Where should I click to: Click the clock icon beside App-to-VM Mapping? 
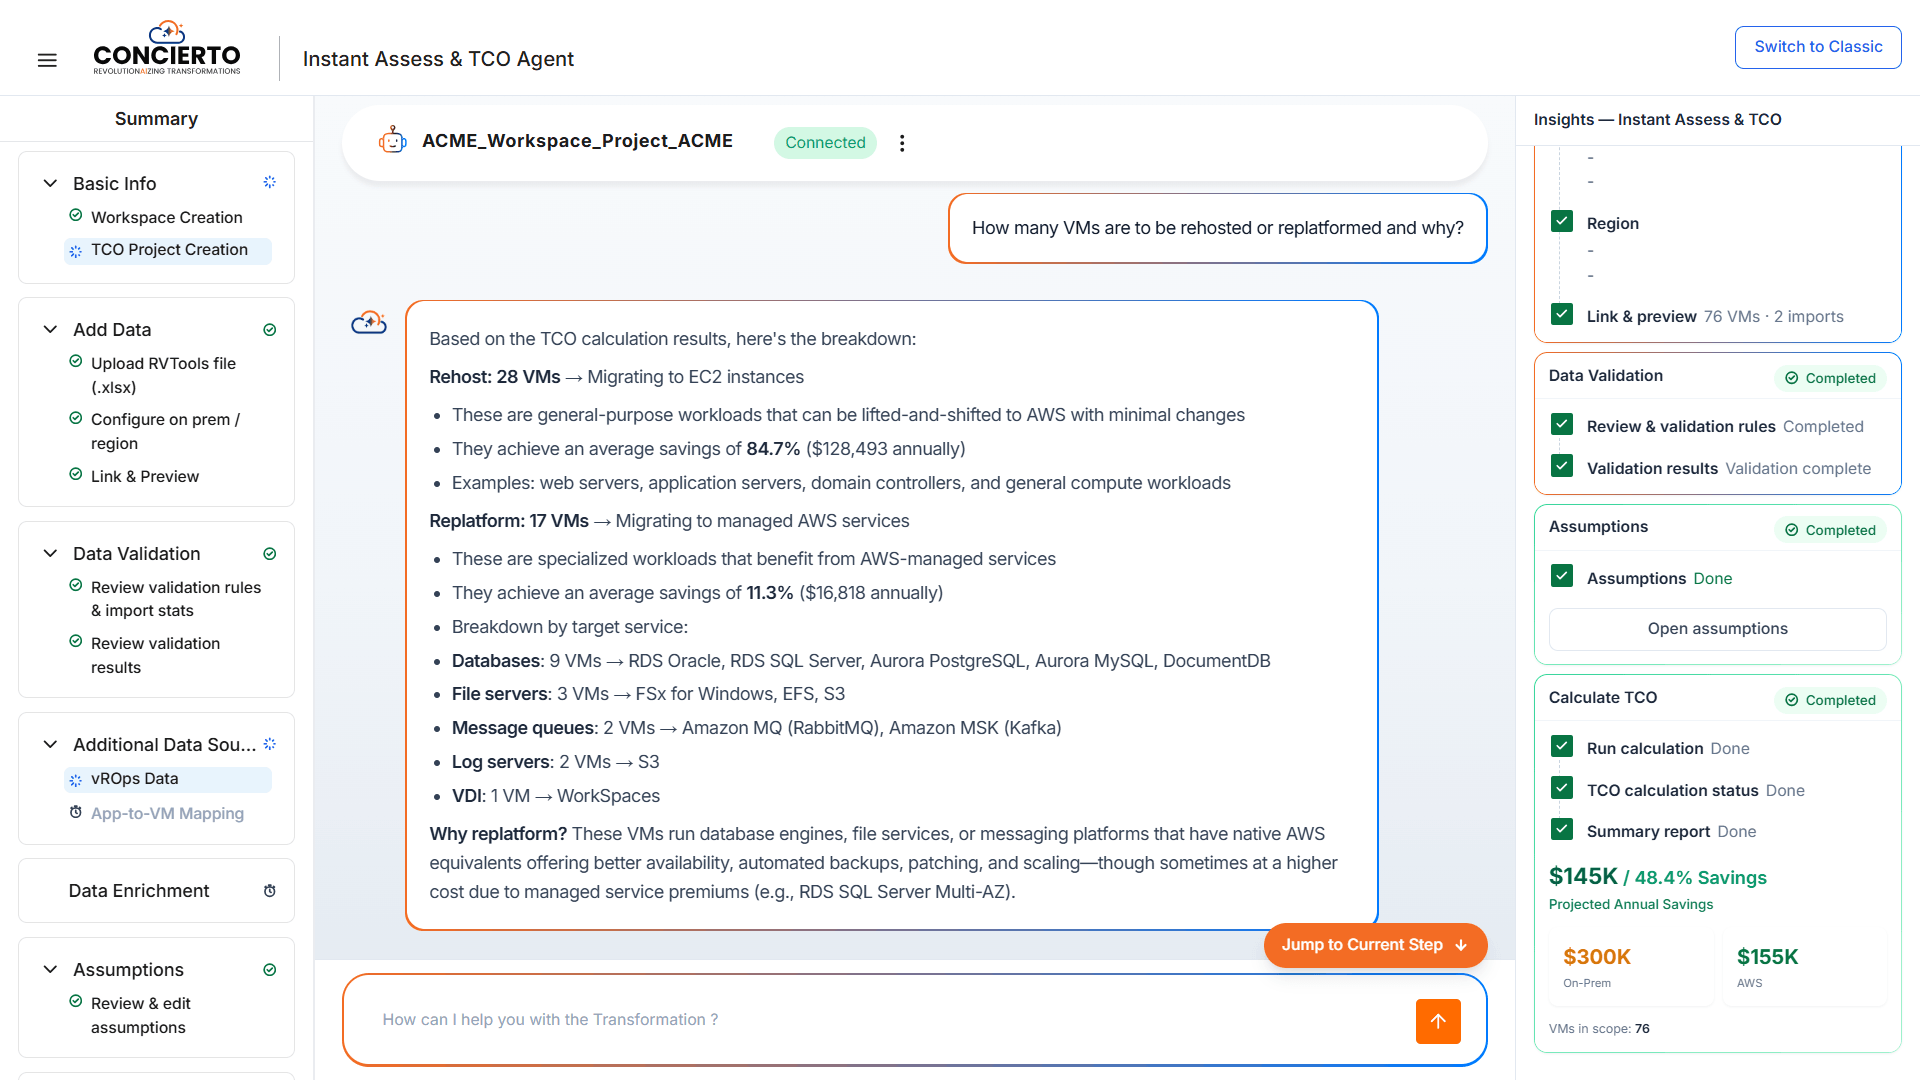coord(76,813)
